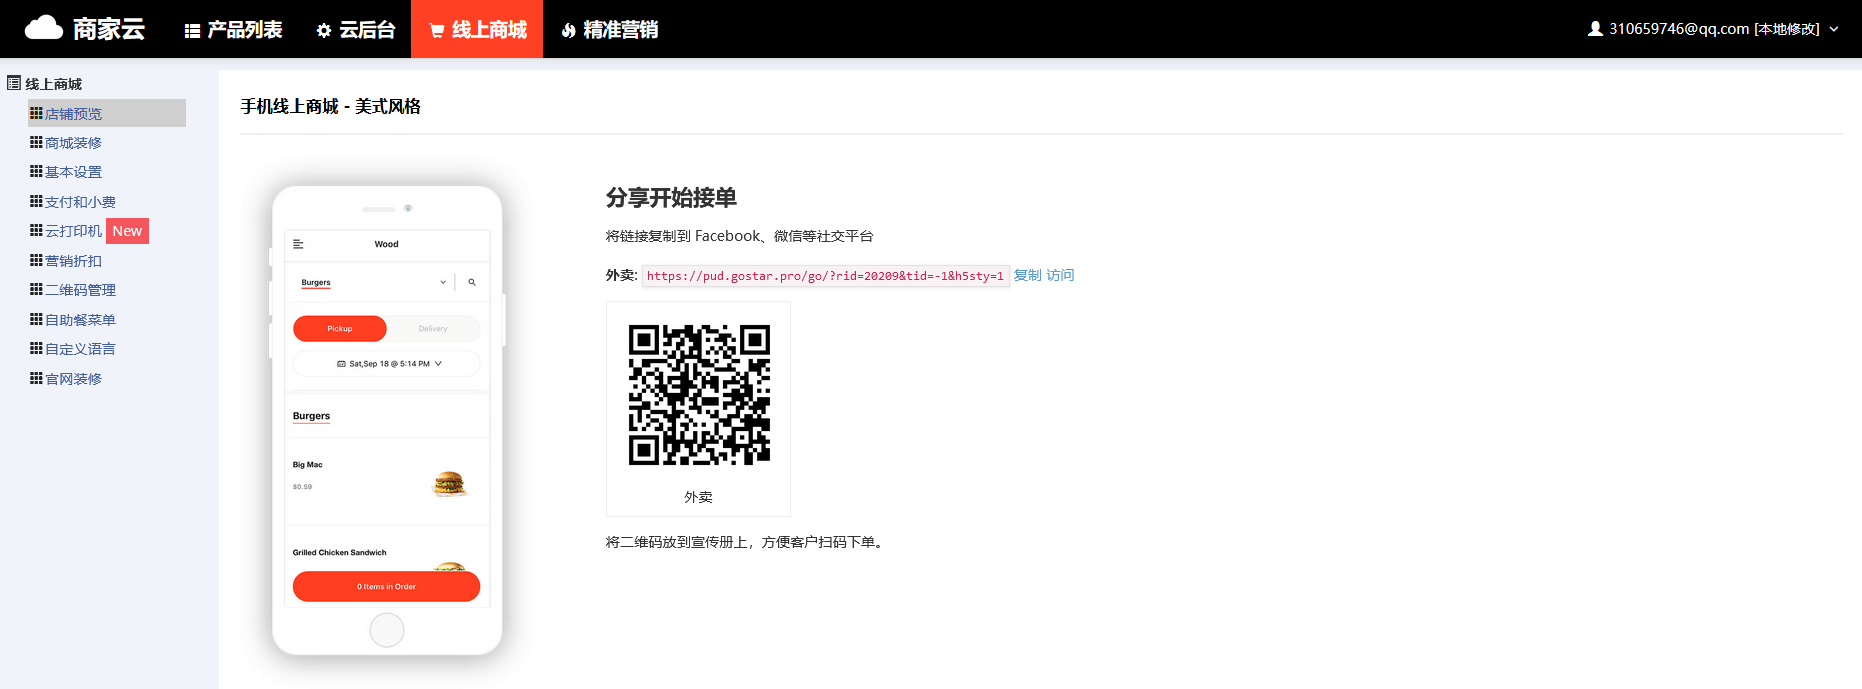Click grid icon beside 支付和小费
The width and height of the screenshot is (1862, 689).
coord(36,201)
